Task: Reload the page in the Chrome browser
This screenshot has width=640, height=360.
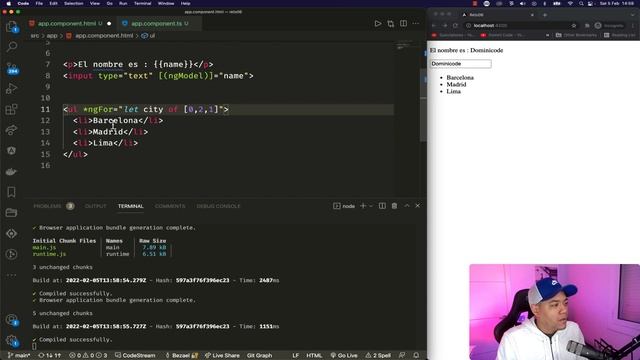Action: pyautogui.click(x=456, y=26)
